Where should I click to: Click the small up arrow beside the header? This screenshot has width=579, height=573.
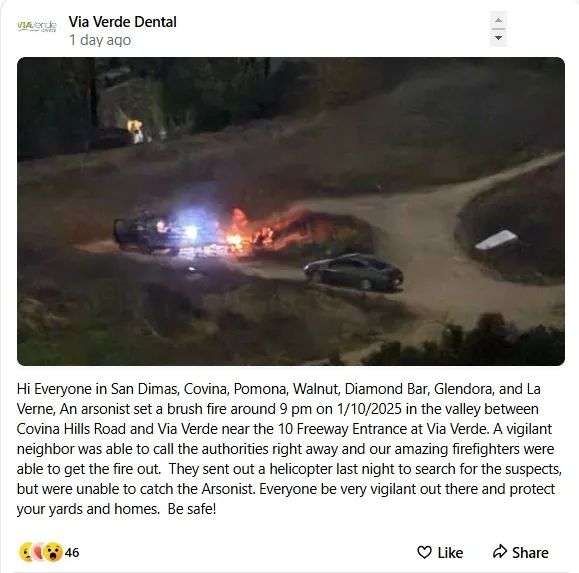click(498, 20)
